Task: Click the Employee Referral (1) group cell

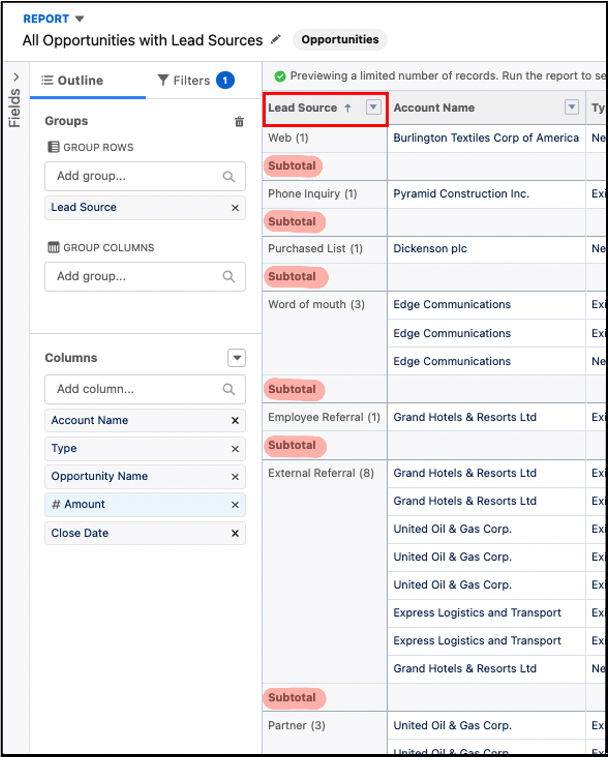Action: (324, 417)
